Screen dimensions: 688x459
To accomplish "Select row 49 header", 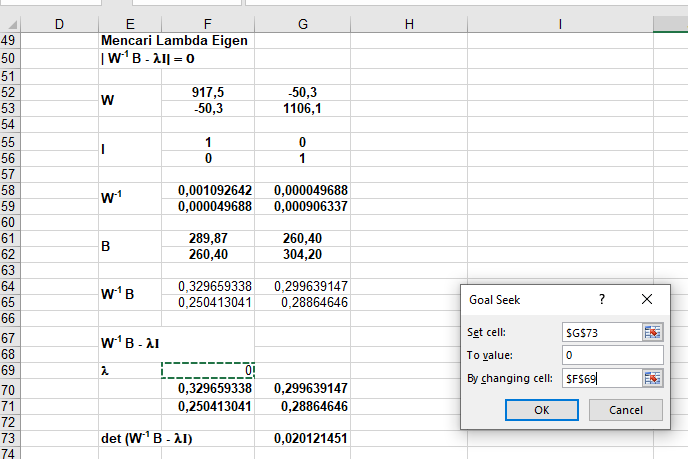I will click(x=10, y=41).
